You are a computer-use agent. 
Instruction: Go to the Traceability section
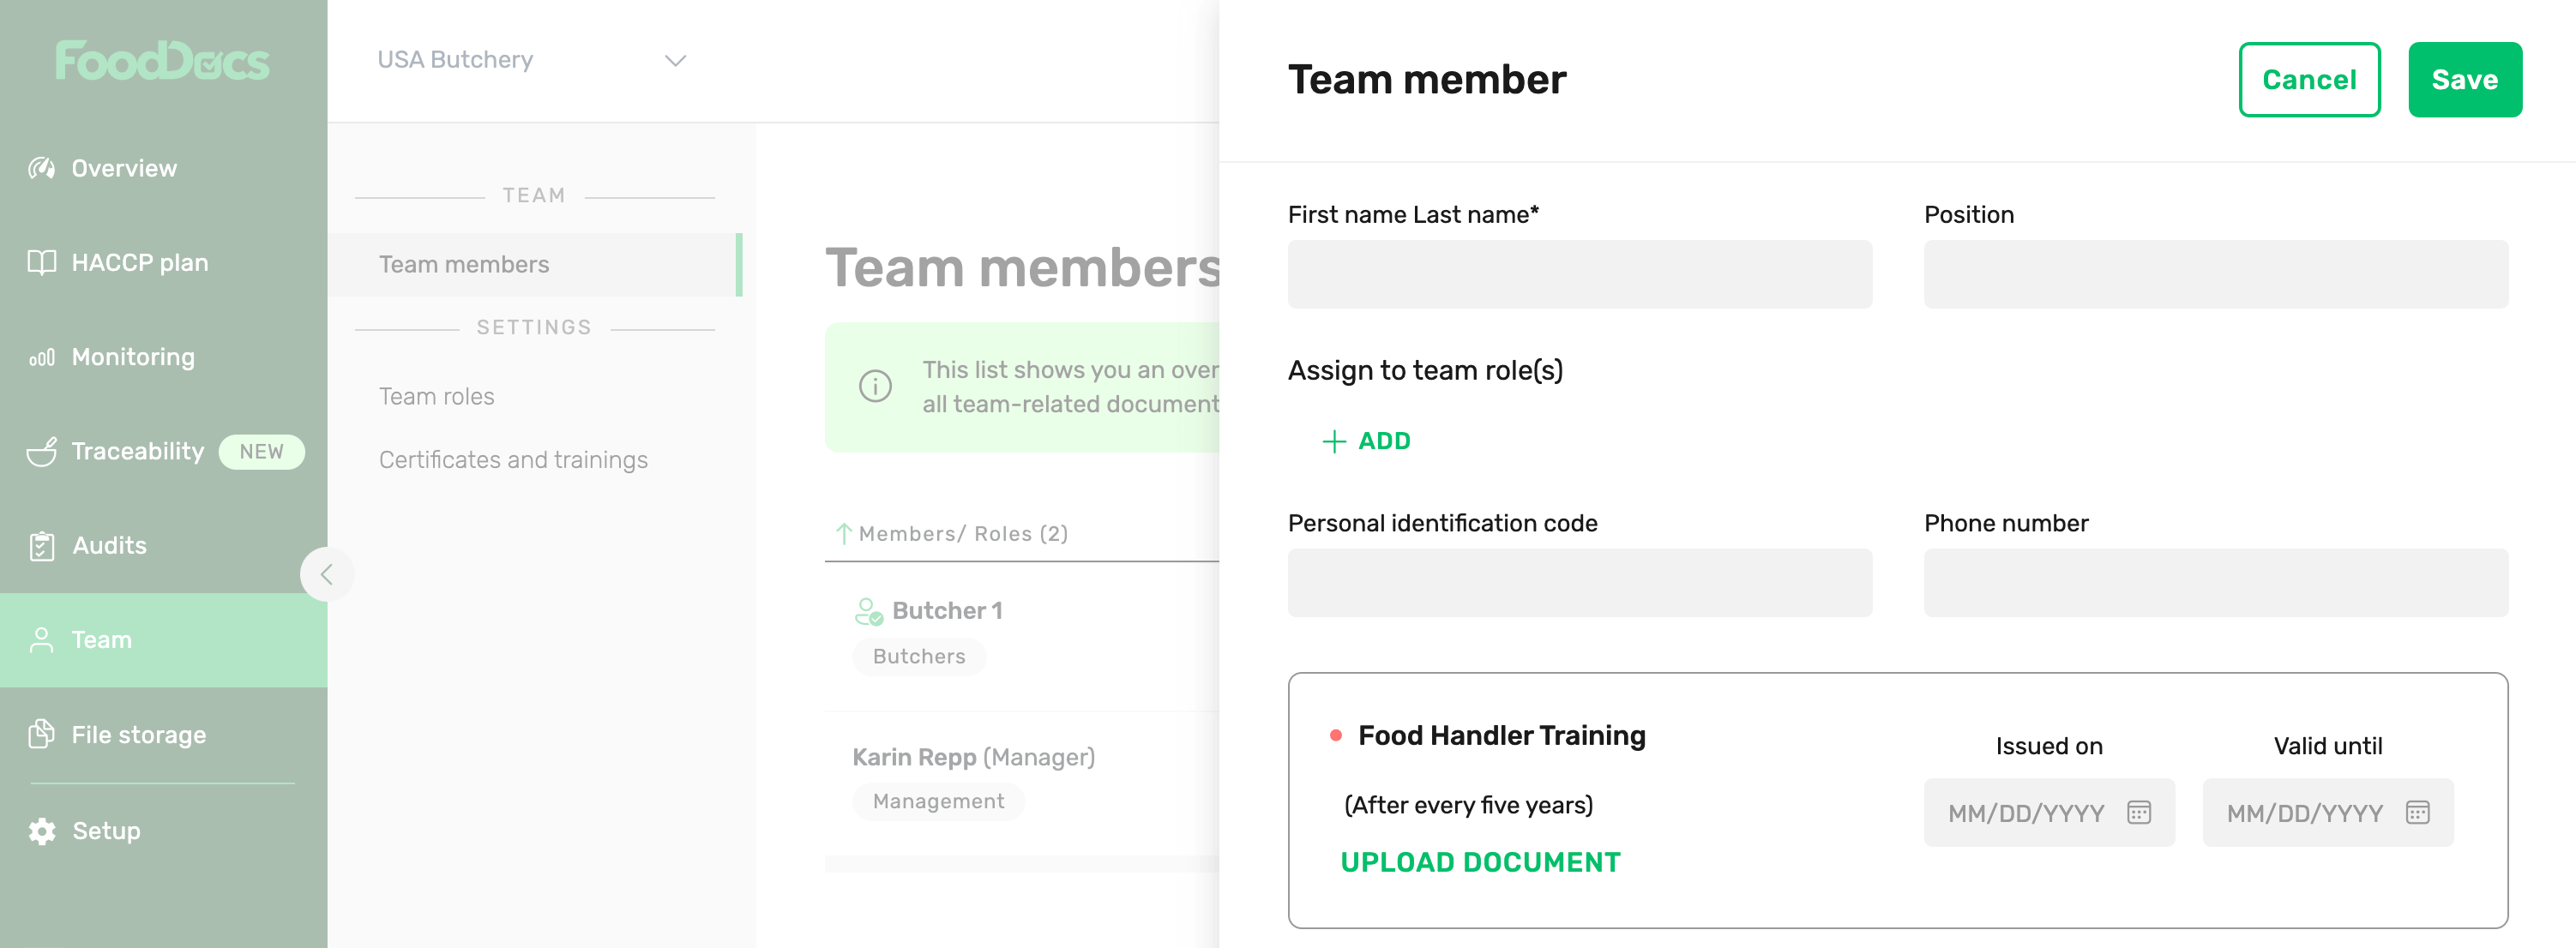[138, 452]
